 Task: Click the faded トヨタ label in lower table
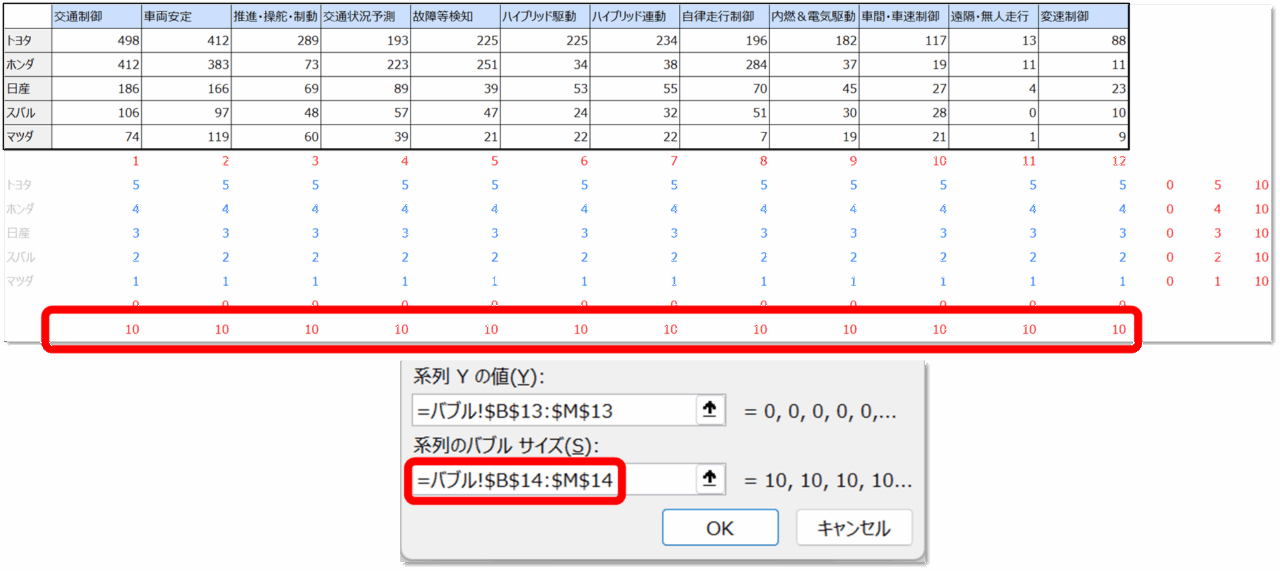19,185
